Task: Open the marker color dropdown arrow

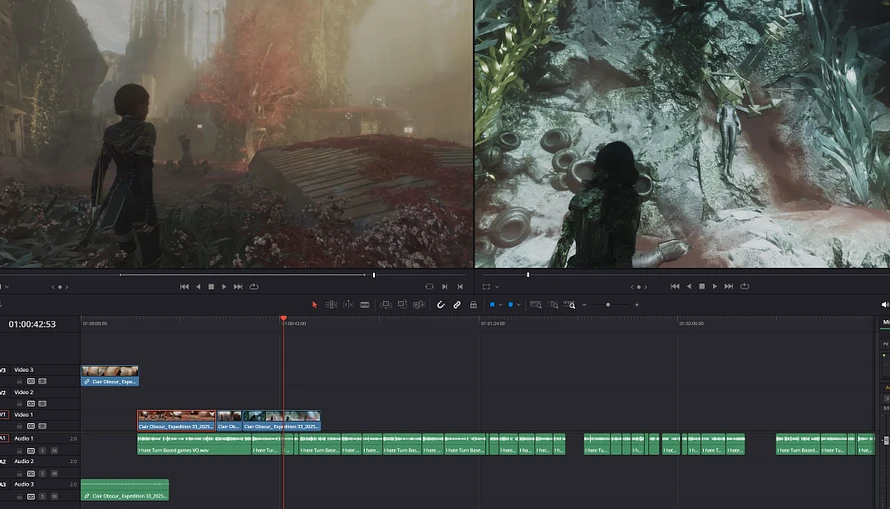Action: [518, 305]
